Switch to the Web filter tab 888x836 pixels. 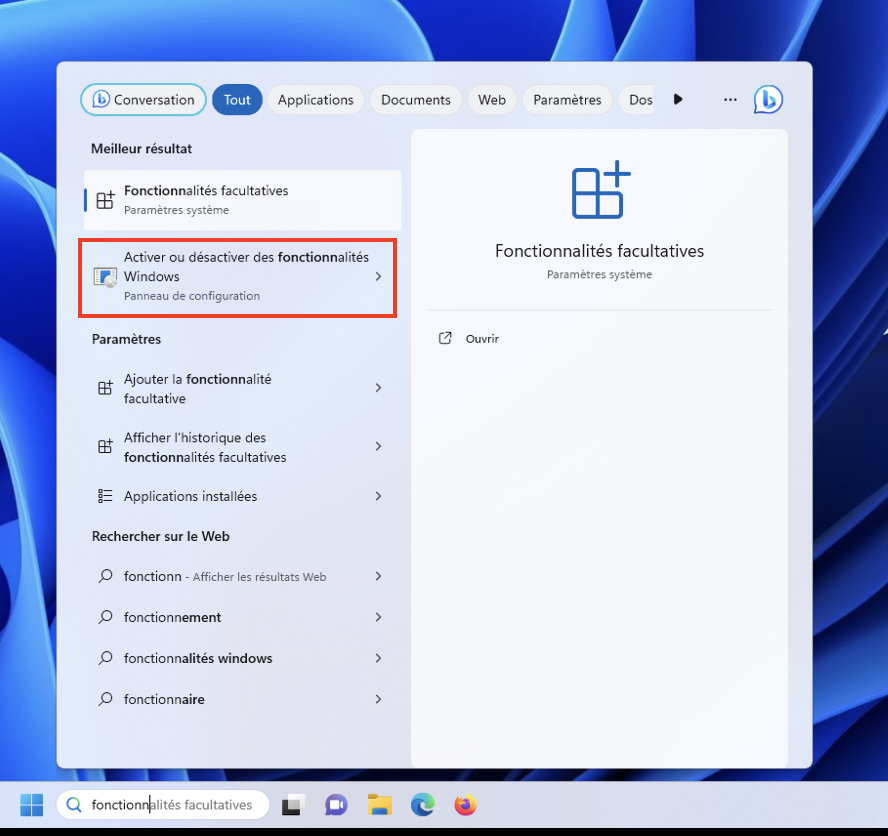[x=492, y=100]
